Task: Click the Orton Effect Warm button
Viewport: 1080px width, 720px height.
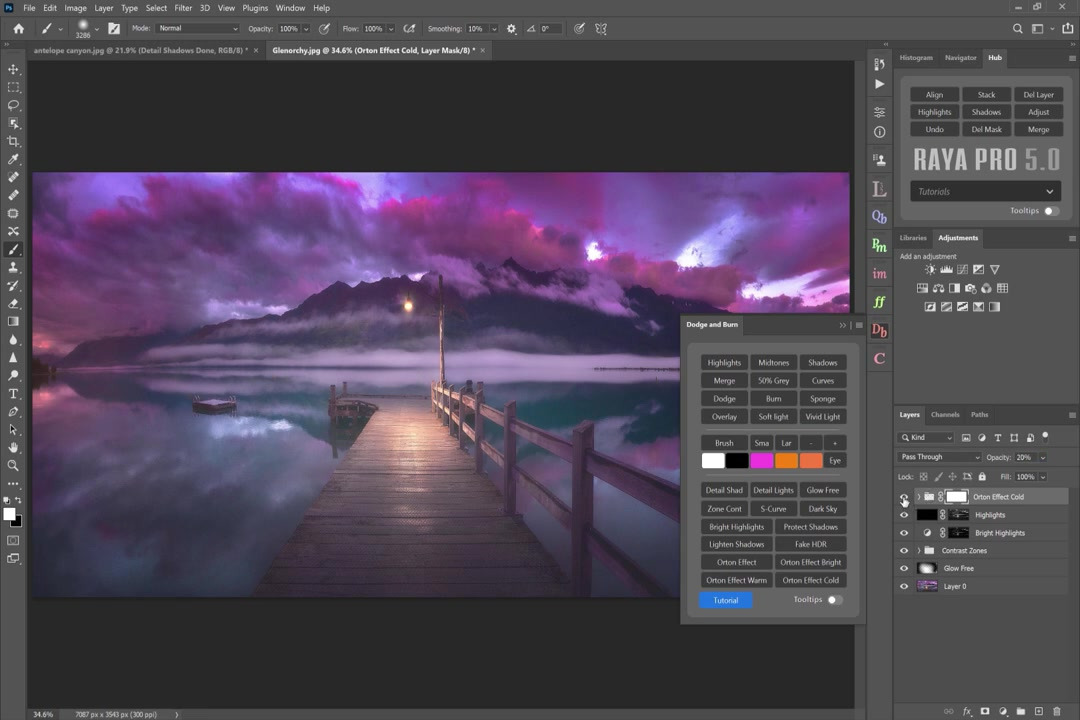Action: (736, 580)
